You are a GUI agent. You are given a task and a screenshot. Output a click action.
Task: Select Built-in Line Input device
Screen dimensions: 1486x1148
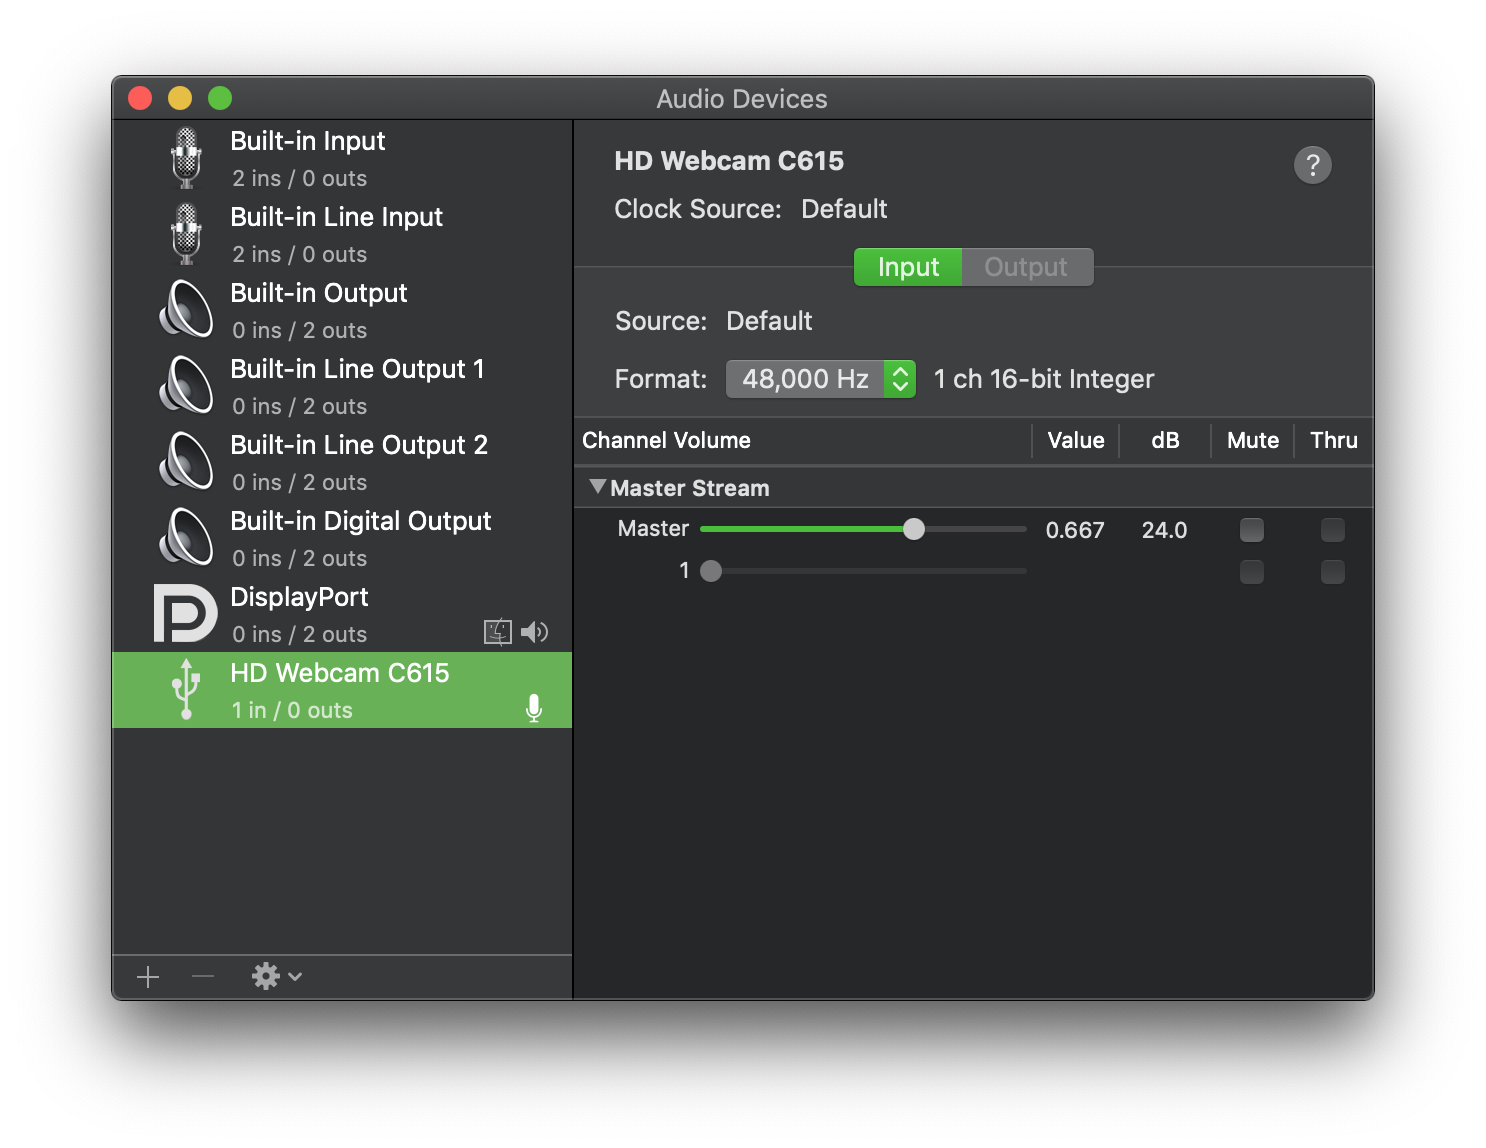point(342,234)
